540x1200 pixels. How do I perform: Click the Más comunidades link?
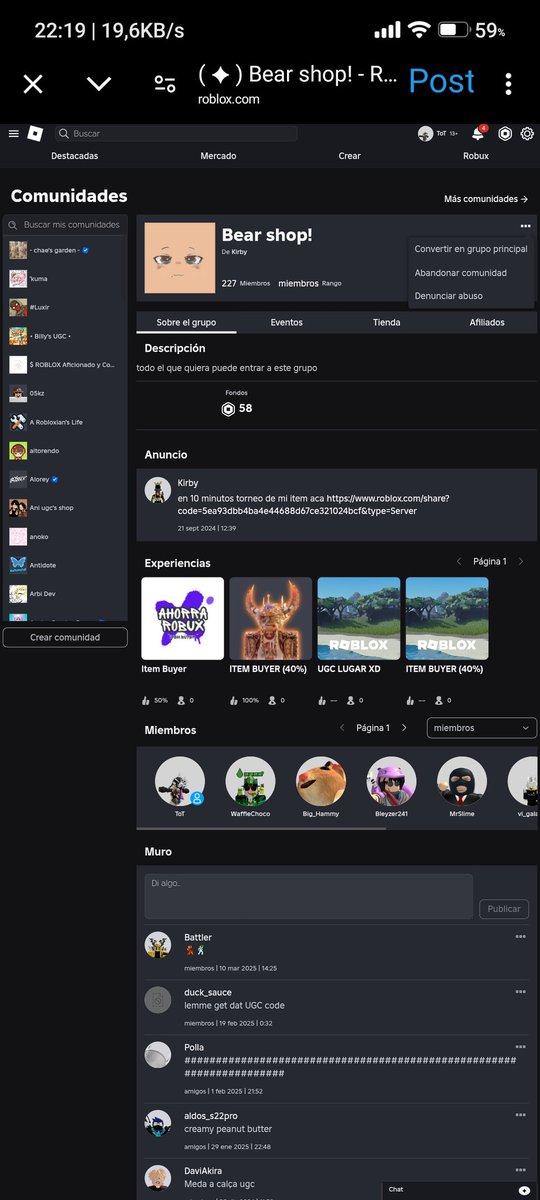point(486,199)
